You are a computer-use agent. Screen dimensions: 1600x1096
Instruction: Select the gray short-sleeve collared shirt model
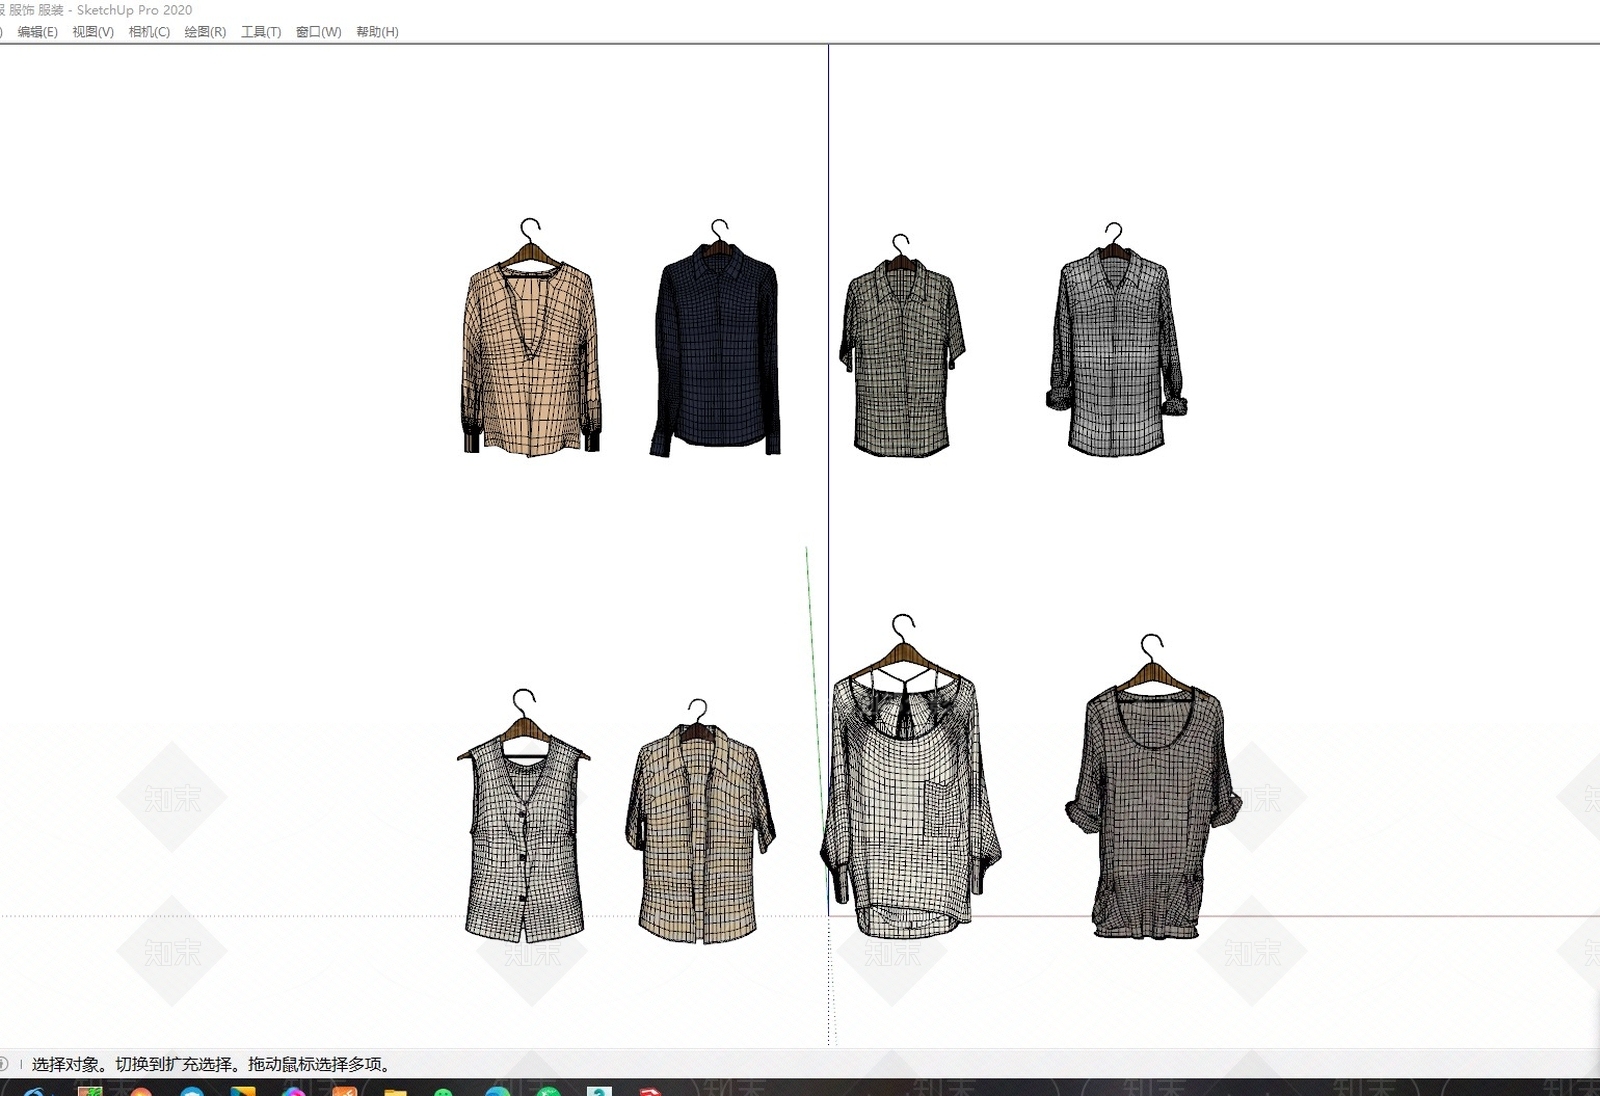902,348
